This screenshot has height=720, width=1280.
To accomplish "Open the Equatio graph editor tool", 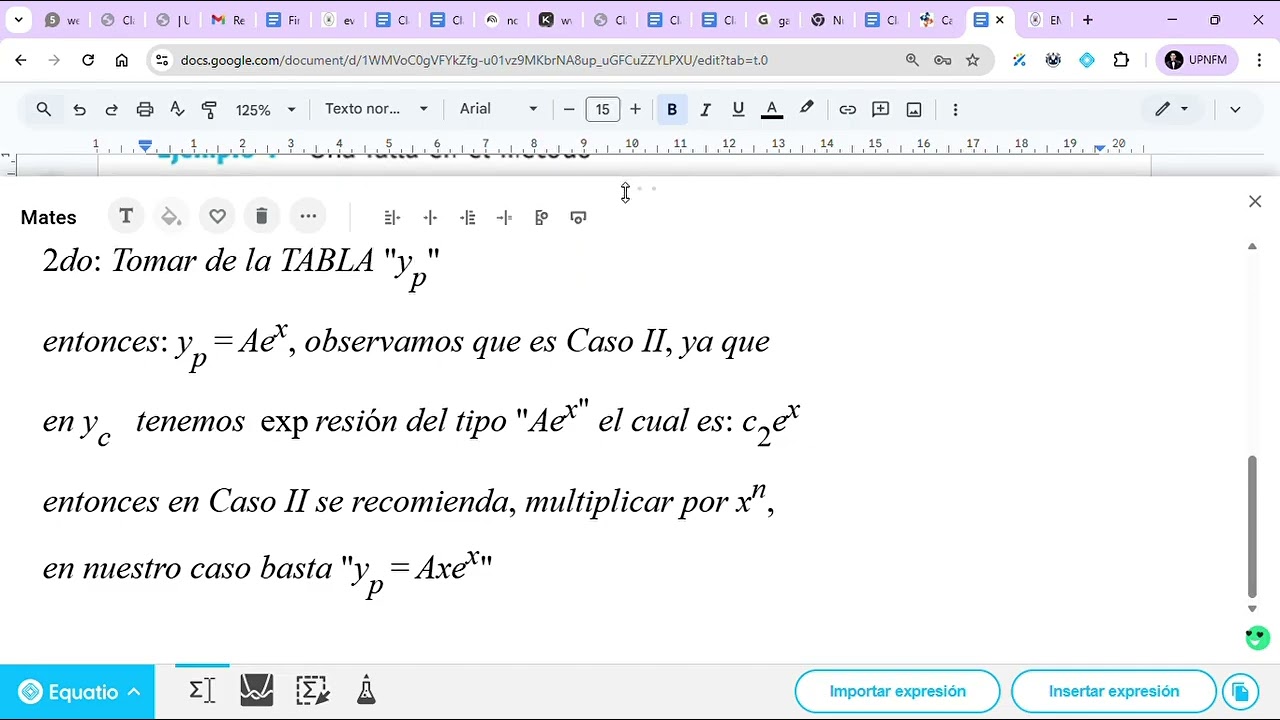I will (257, 690).
